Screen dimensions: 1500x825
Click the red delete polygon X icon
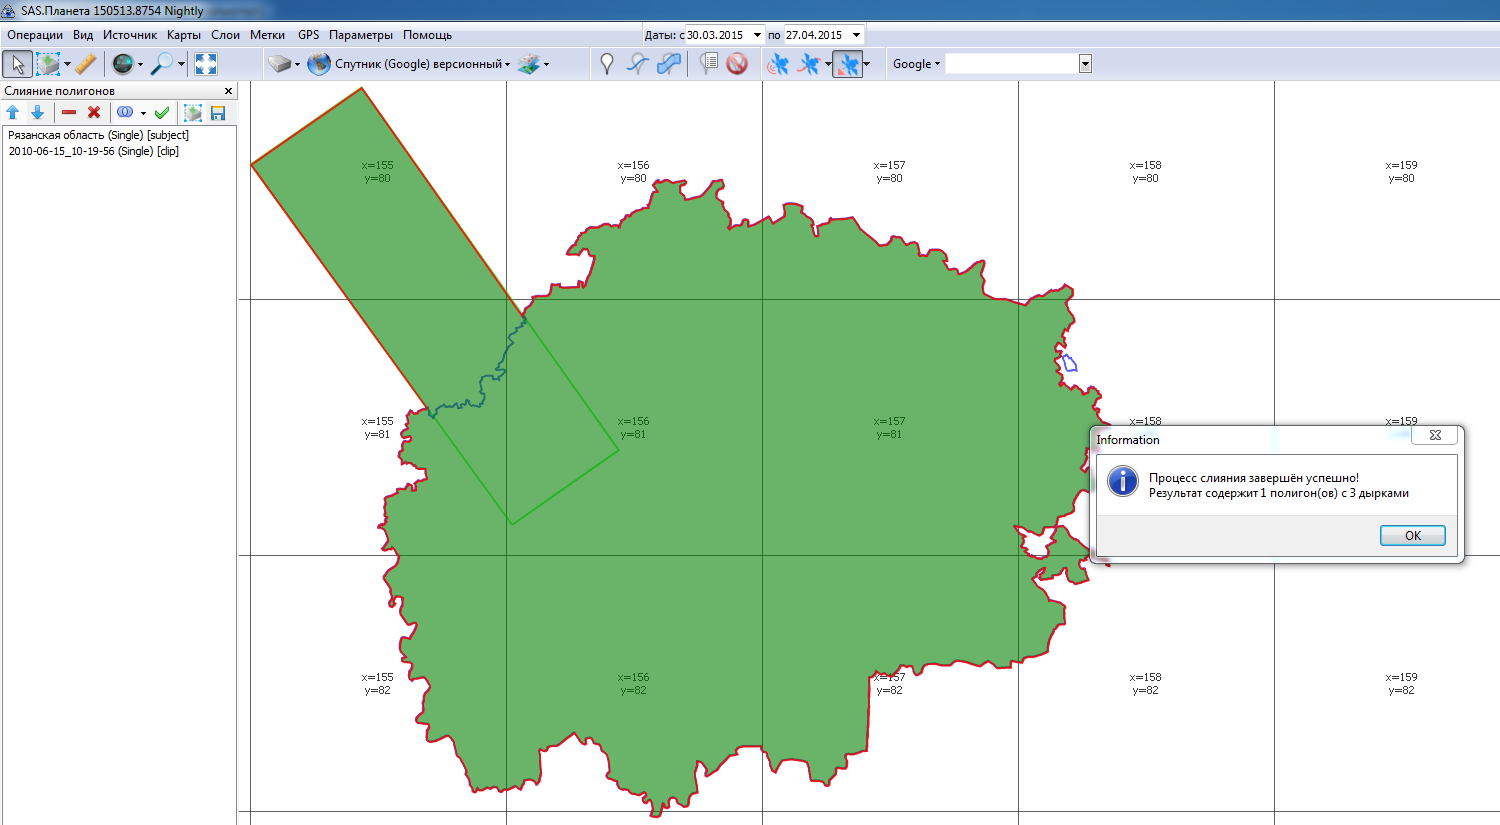[94, 113]
